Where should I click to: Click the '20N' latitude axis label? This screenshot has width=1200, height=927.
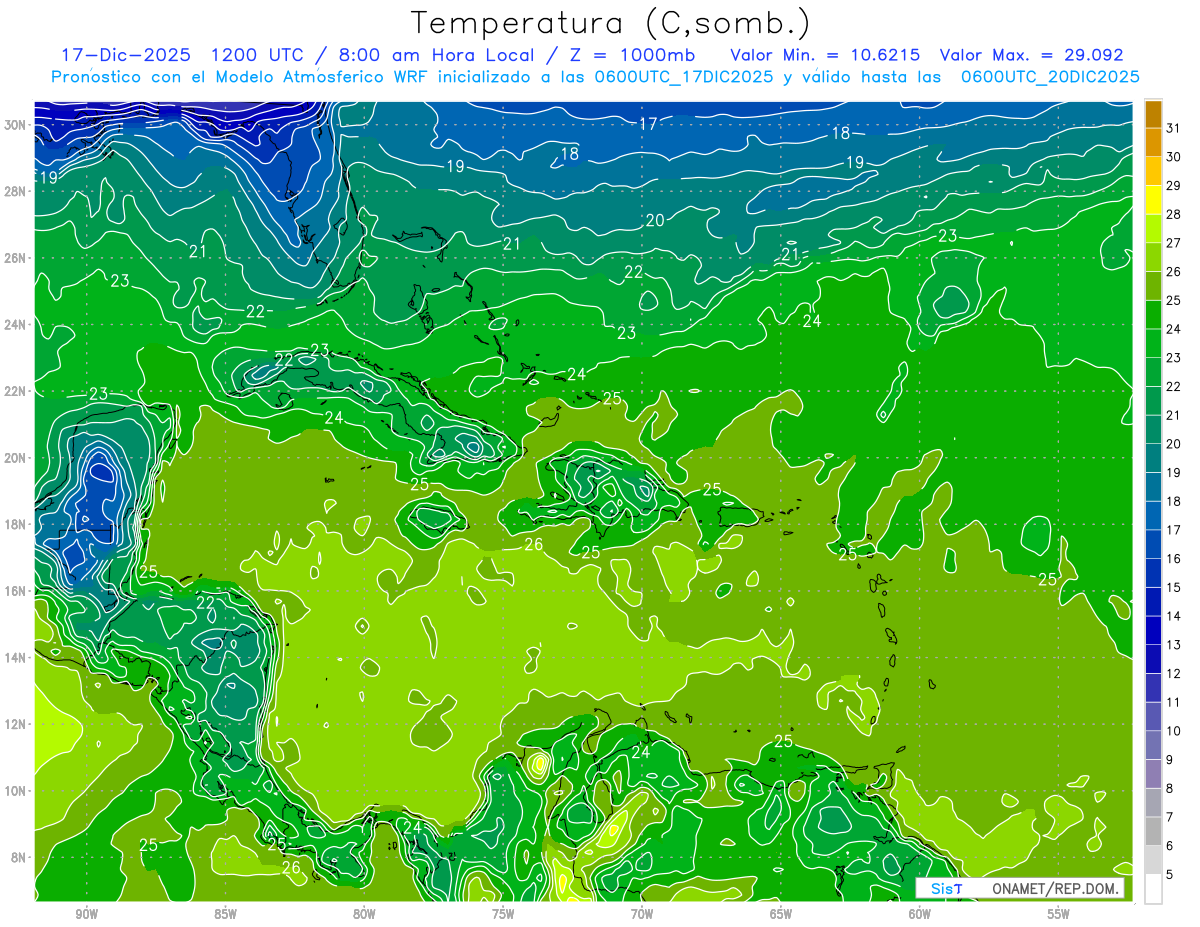pyautogui.click(x=17, y=458)
